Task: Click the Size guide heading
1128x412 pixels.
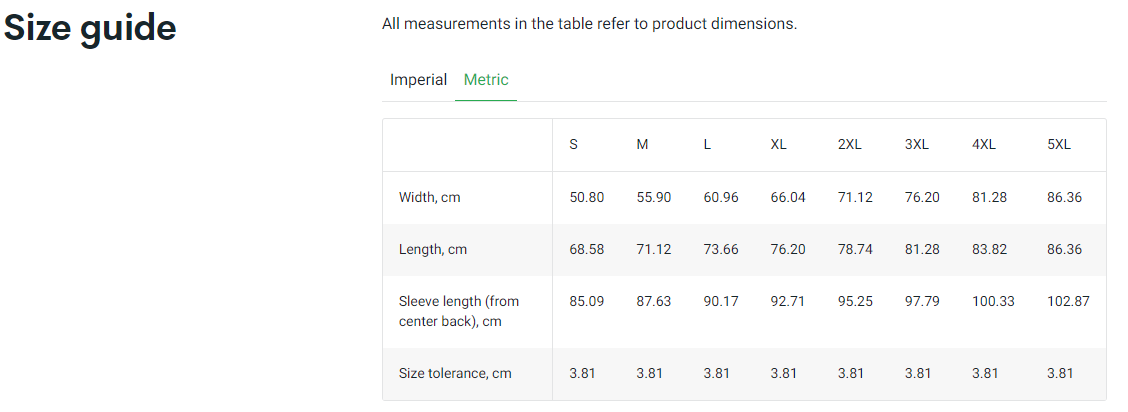Action: 90,27
